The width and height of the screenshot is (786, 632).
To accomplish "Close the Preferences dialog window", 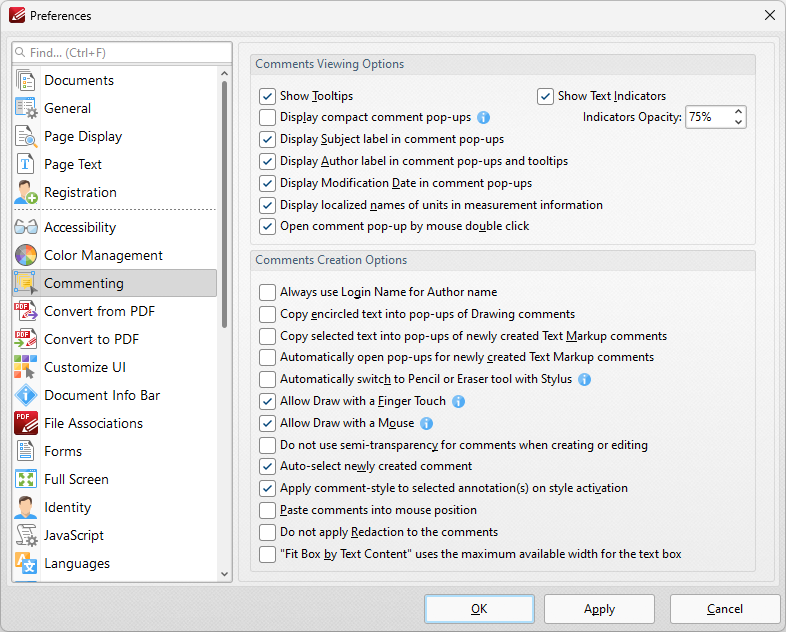I will (770, 16).
